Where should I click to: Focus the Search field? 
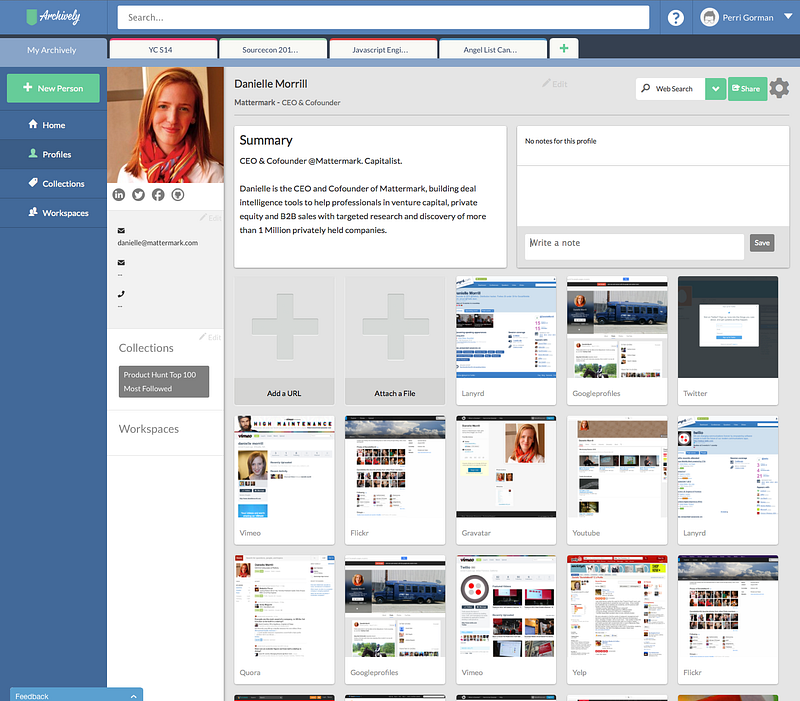click(383, 17)
